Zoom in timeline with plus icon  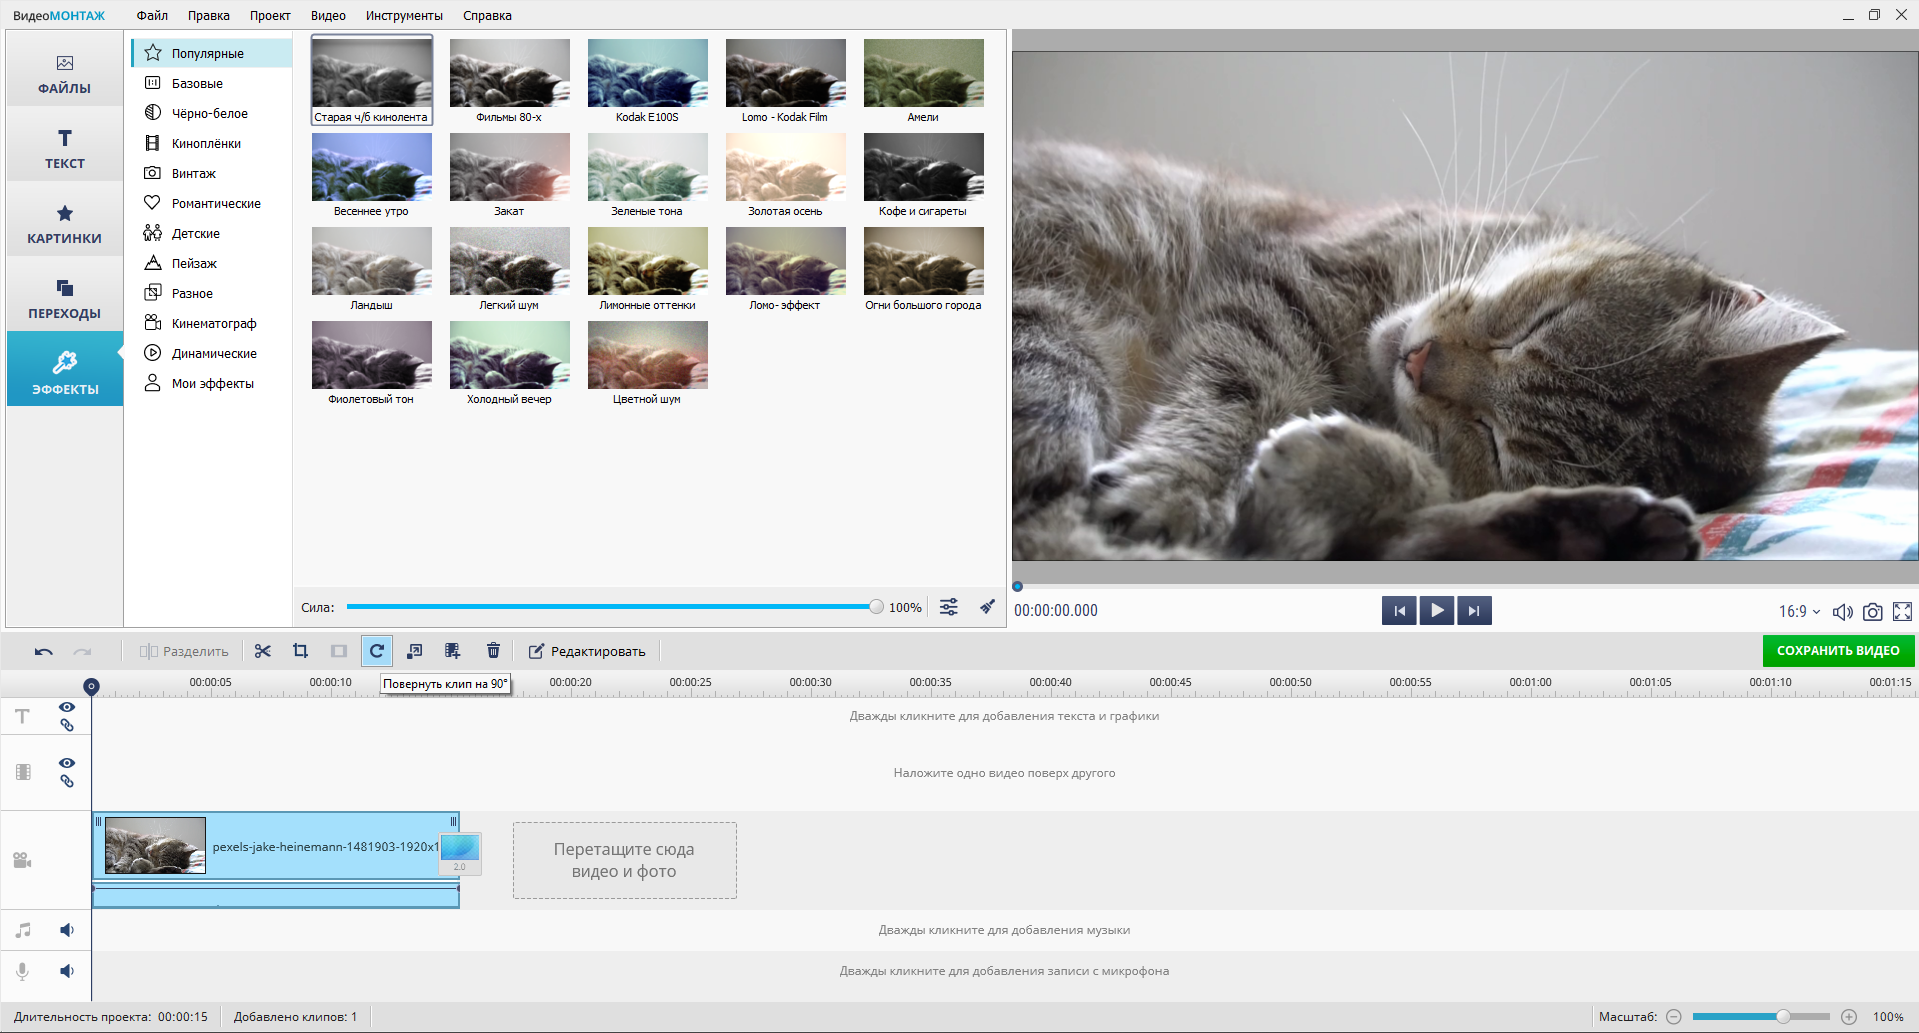pyautogui.click(x=1849, y=1017)
